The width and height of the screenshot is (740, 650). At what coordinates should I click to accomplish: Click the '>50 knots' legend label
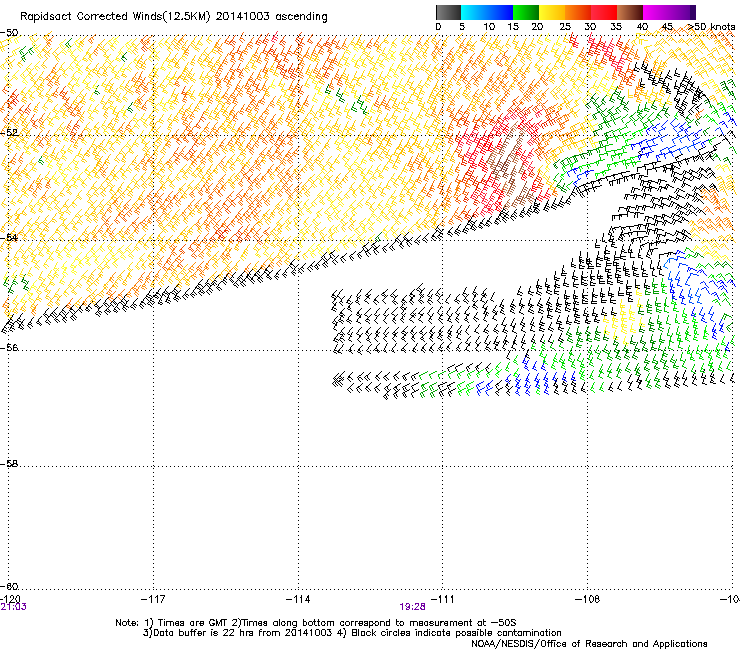pos(711,26)
